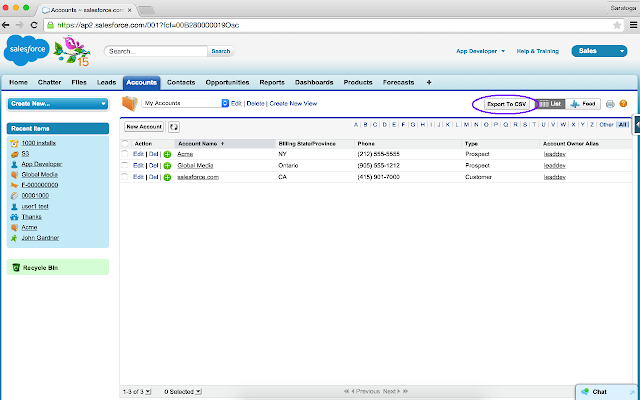This screenshot has height=400, width=640.
Task: Click green plus icon in Acme row
Action: pyautogui.click(x=167, y=154)
